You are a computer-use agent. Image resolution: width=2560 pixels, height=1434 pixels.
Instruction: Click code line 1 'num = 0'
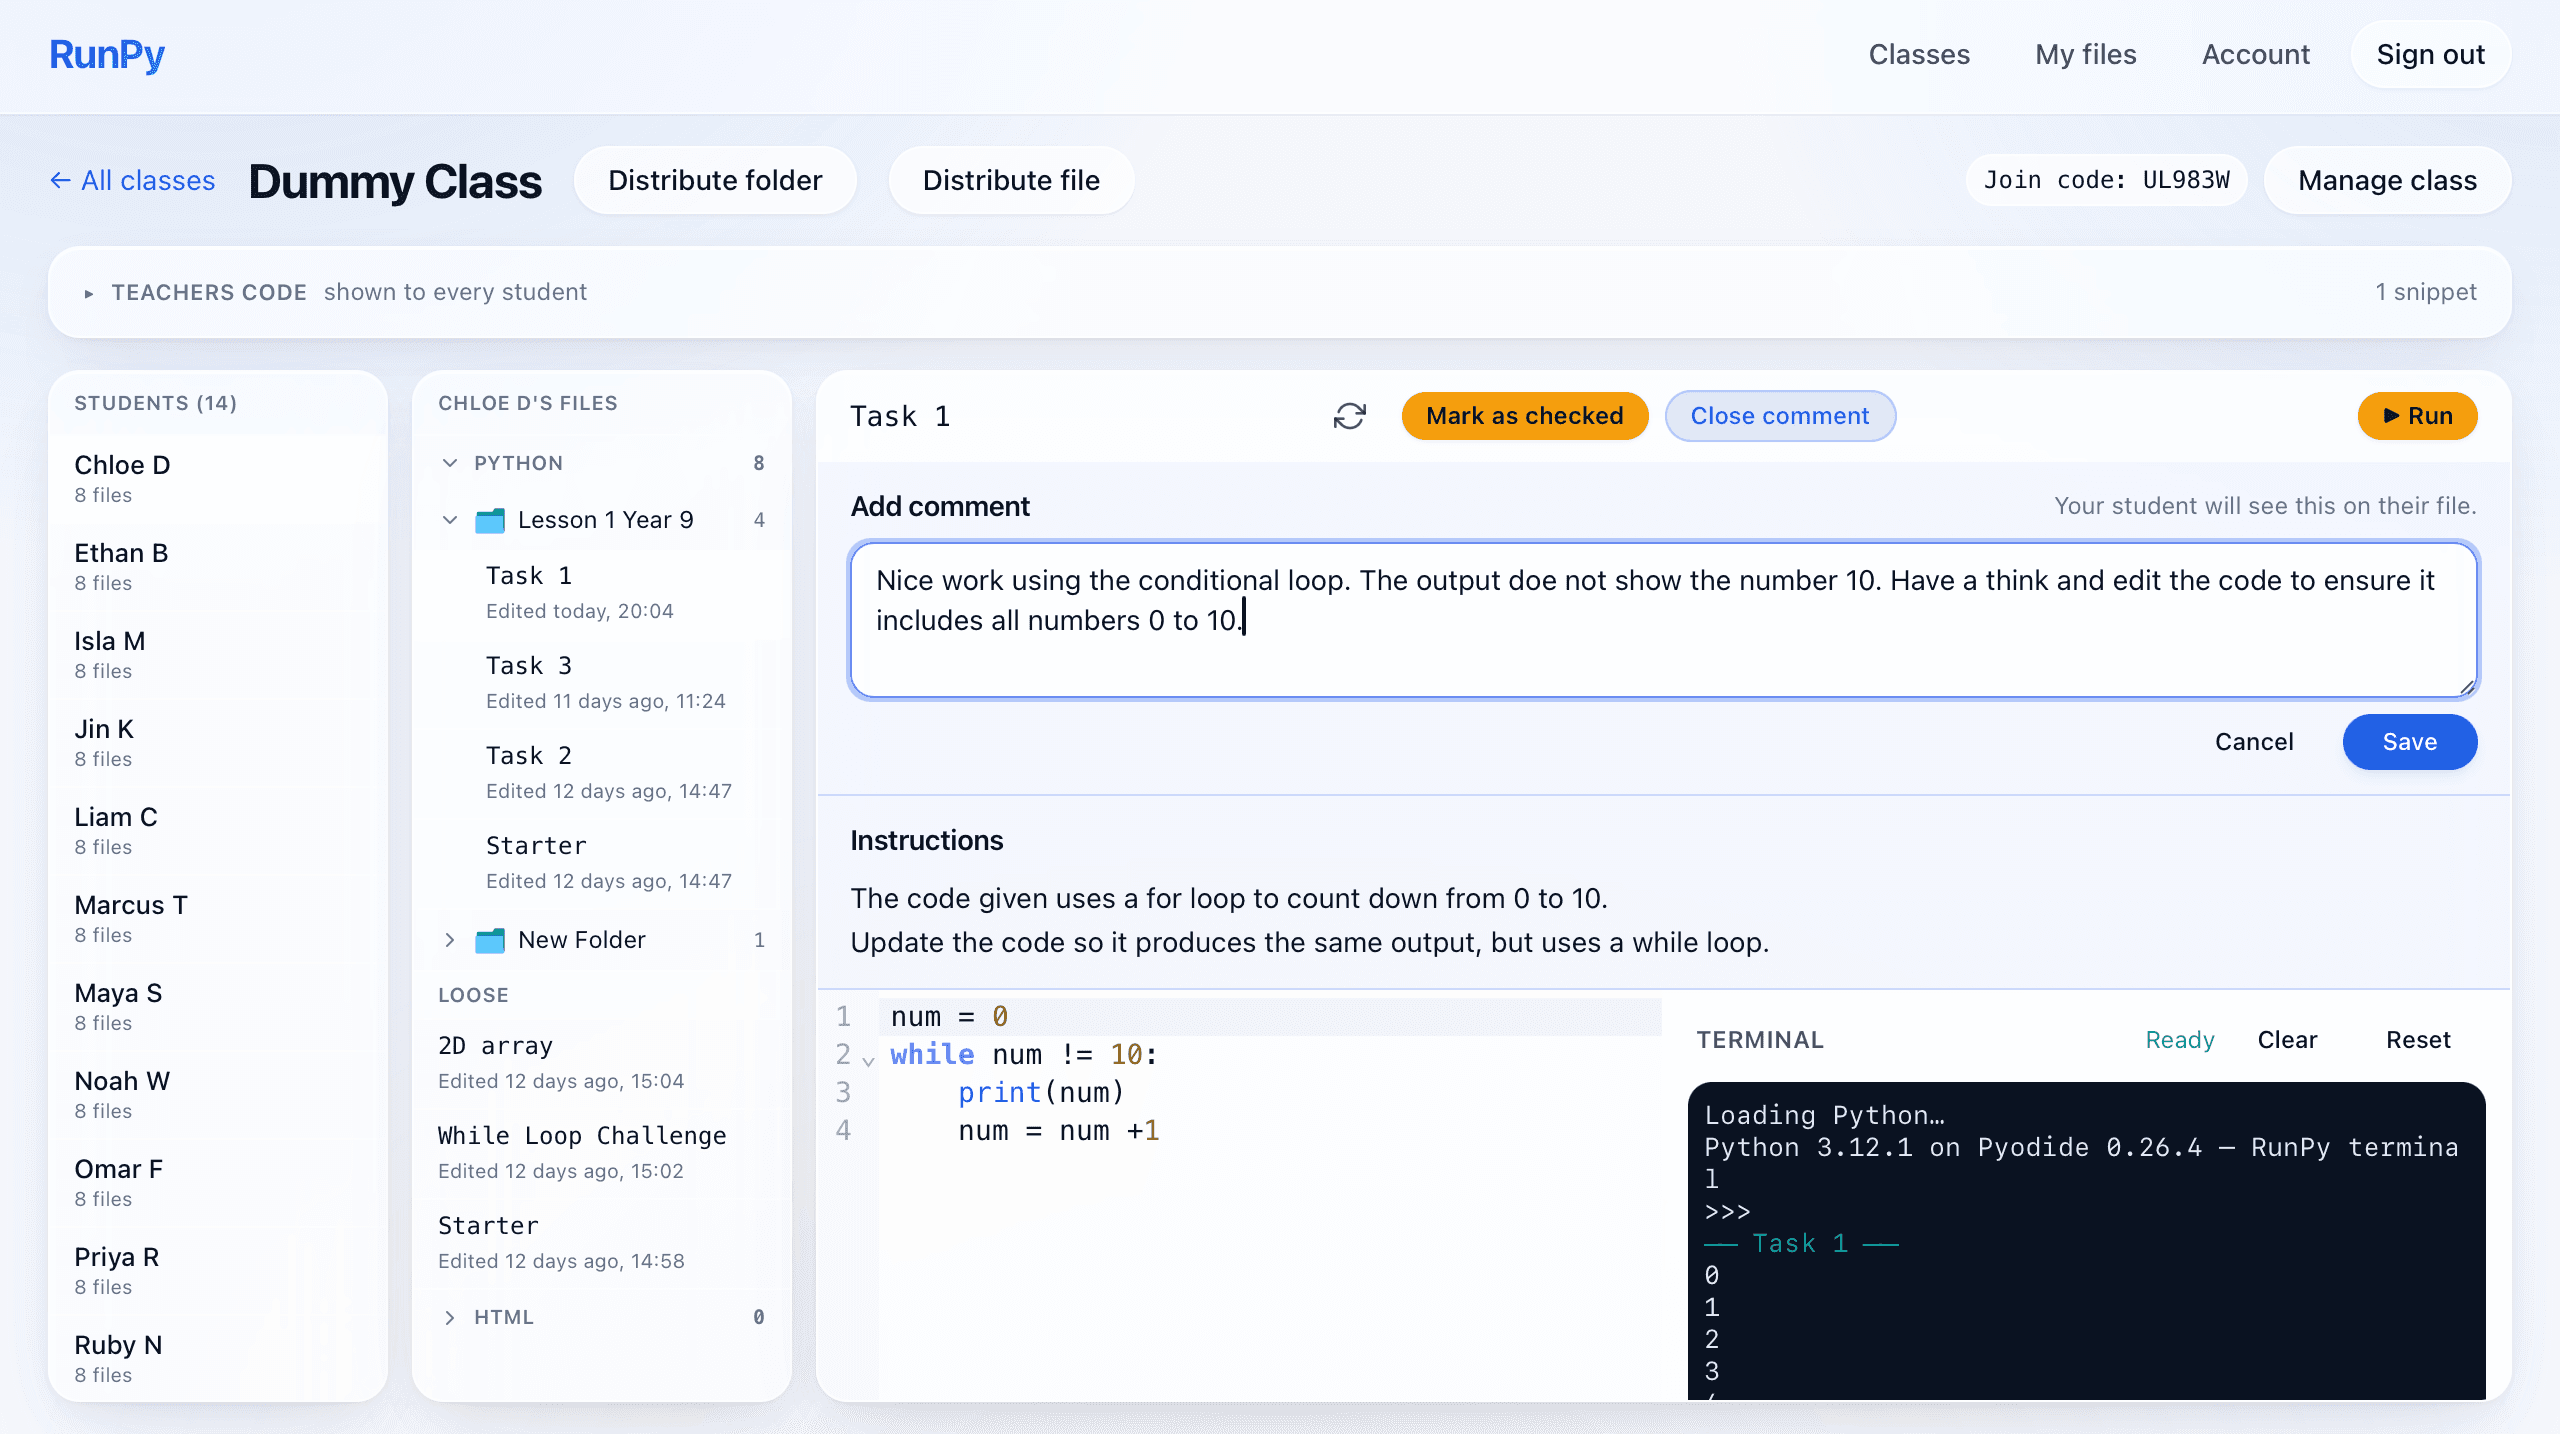click(x=948, y=1017)
